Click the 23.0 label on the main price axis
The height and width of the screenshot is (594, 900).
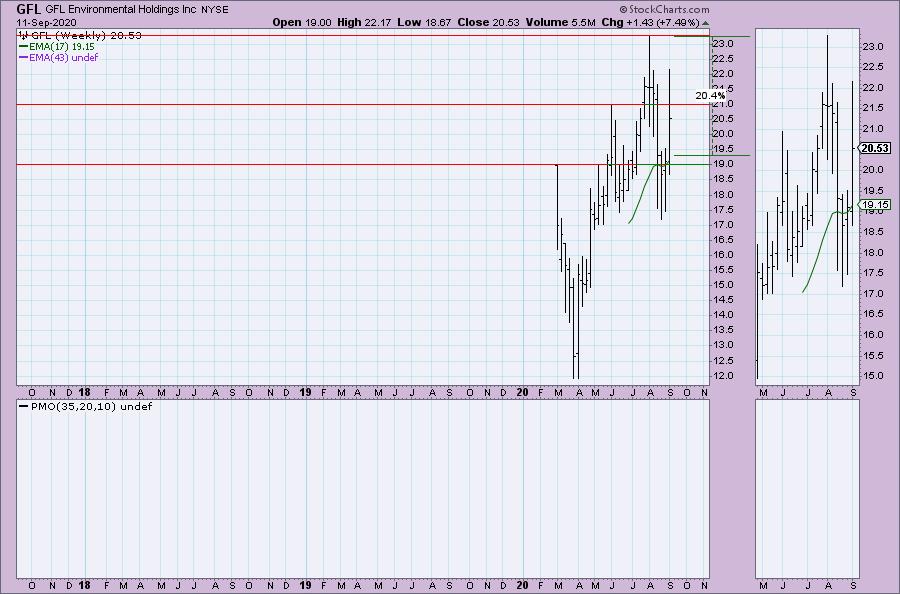click(722, 44)
